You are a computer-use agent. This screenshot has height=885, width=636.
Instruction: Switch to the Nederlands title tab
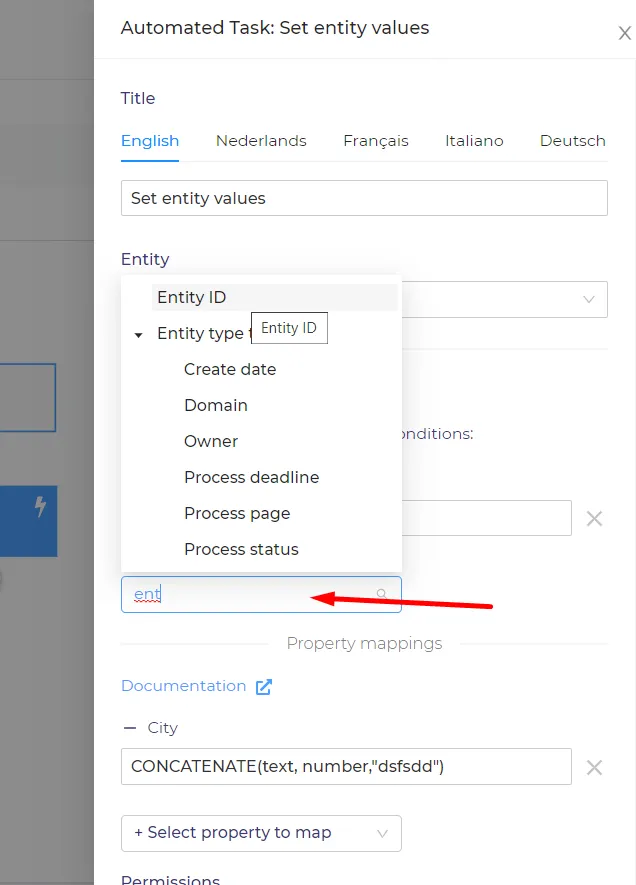pos(261,141)
